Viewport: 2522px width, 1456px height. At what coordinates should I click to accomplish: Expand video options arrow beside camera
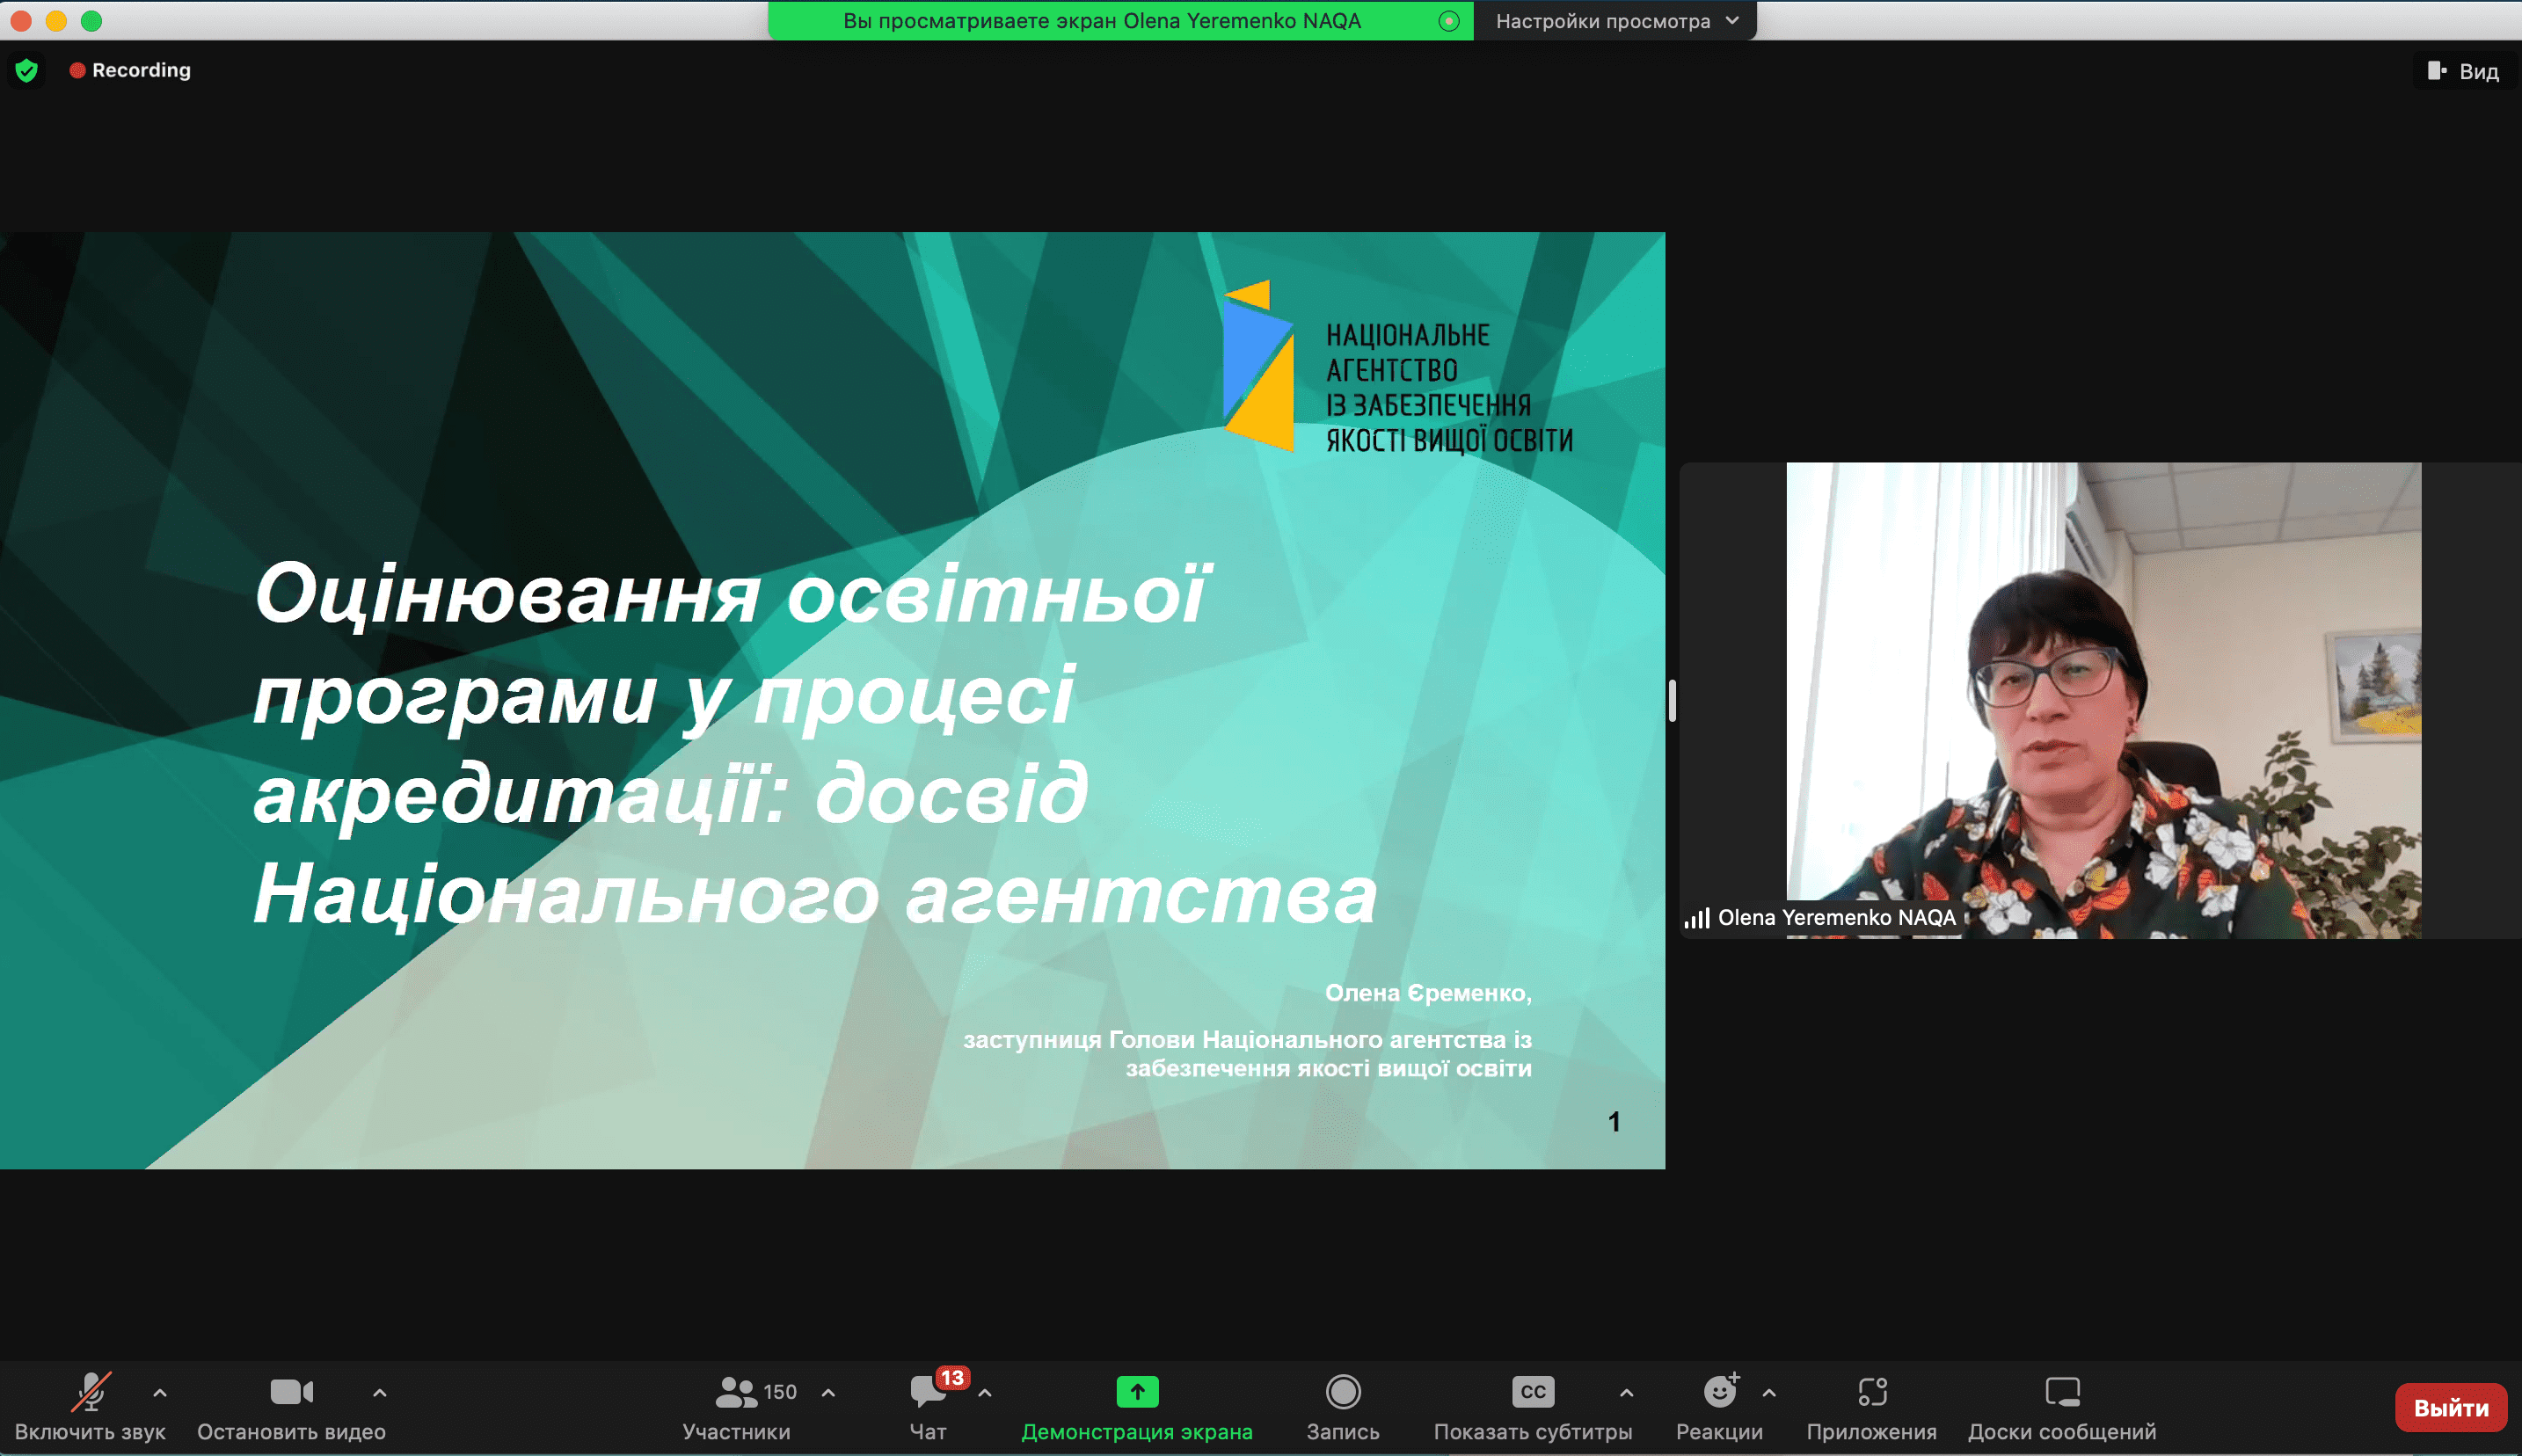[x=380, y=1392]
